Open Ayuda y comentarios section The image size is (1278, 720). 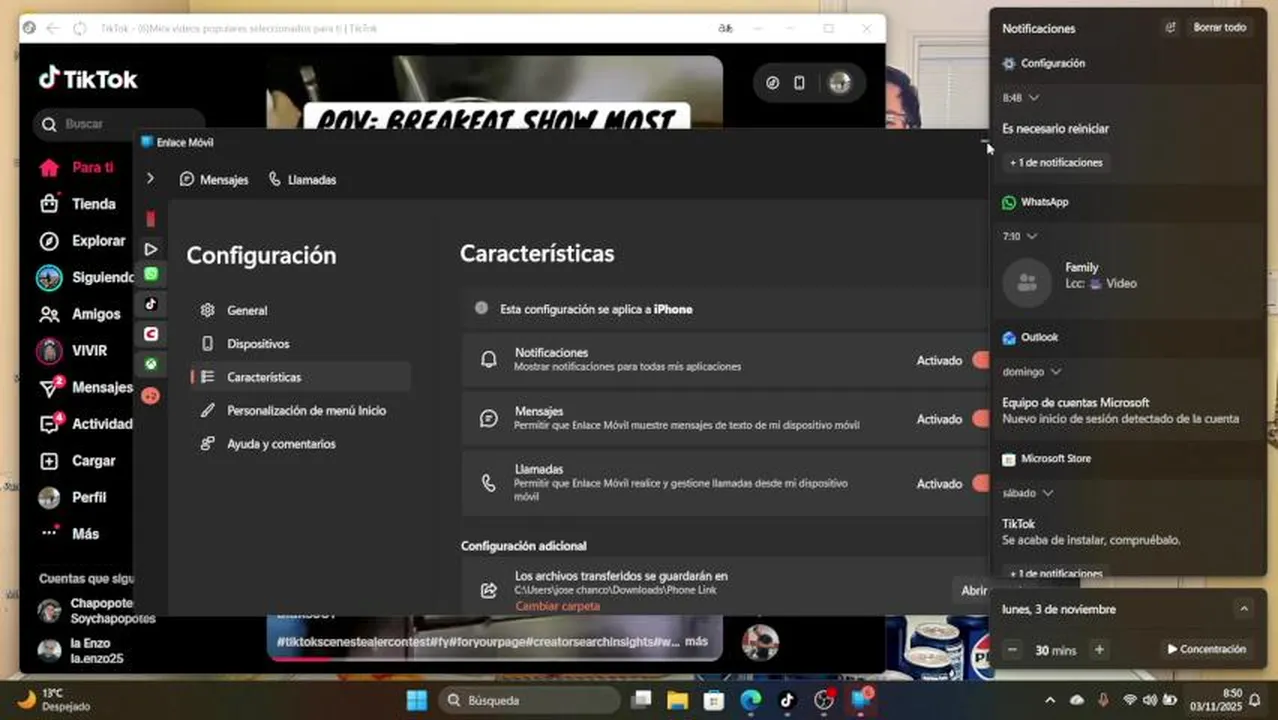click(300, 443)
